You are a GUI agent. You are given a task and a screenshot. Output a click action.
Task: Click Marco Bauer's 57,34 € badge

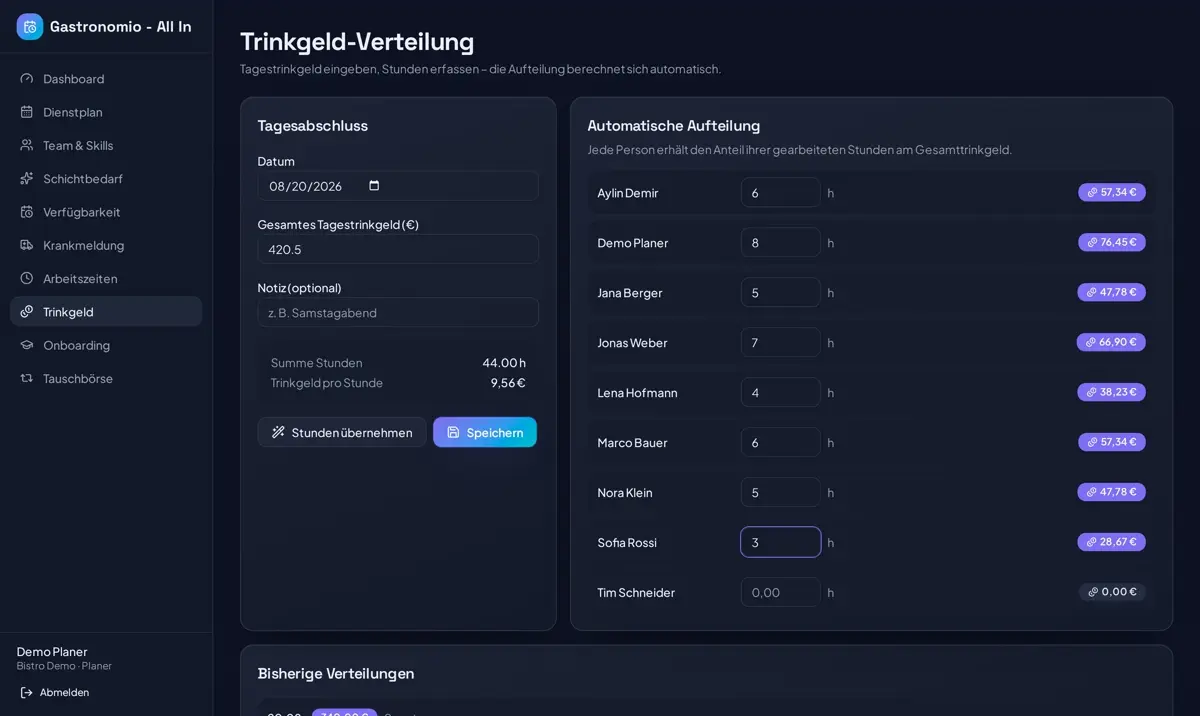click(1112, 442)
